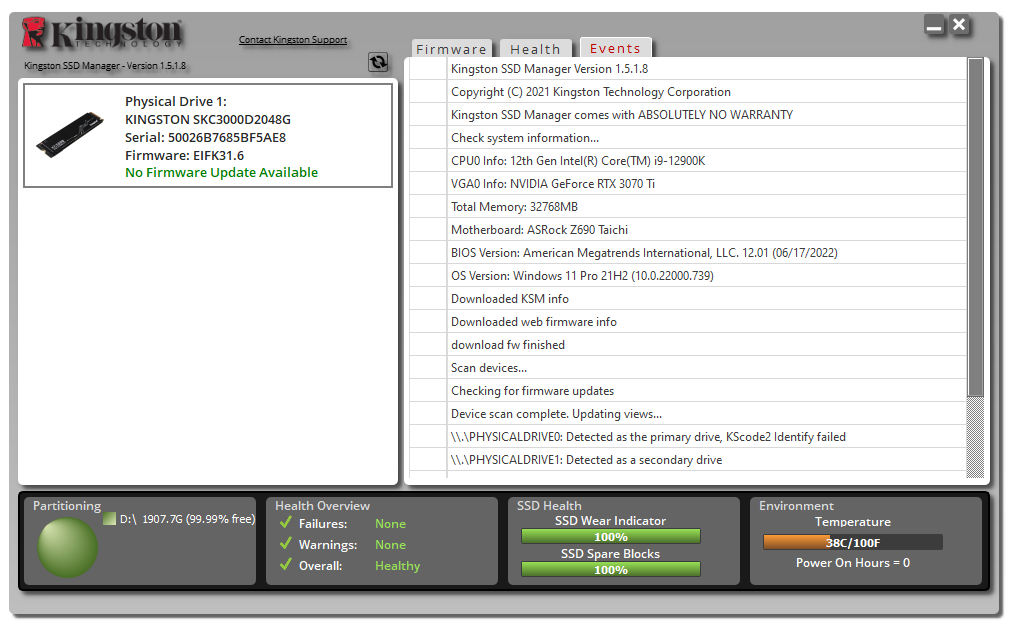Click the Overall green checkmark icon
Image resolution: width=1011 pixels, height=626 pixels.
pyautogui.click(x=286, y=565)
